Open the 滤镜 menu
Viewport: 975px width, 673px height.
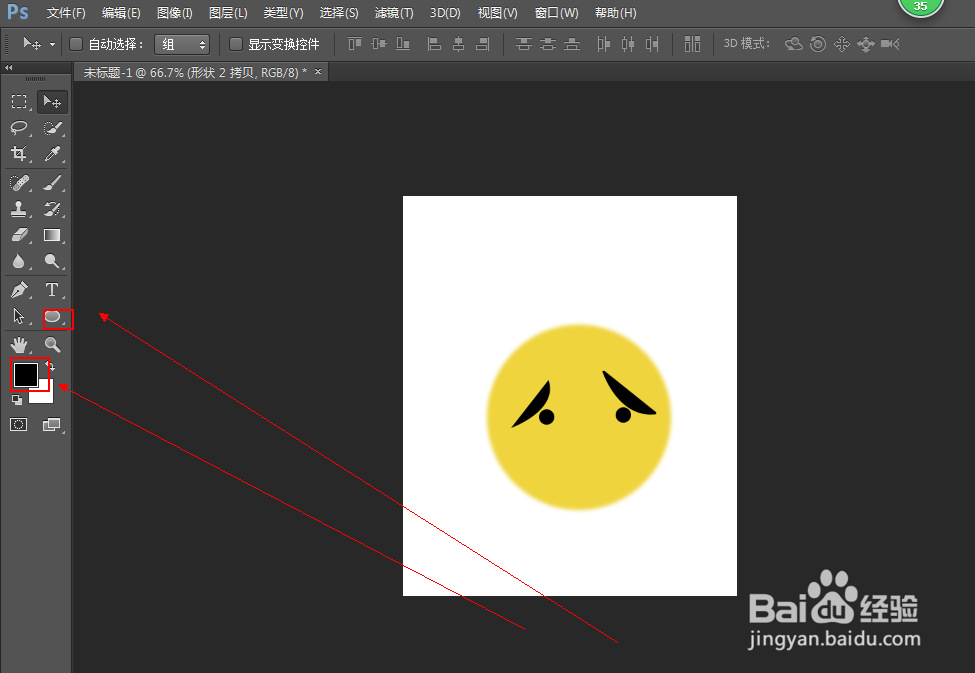[394, 13]
